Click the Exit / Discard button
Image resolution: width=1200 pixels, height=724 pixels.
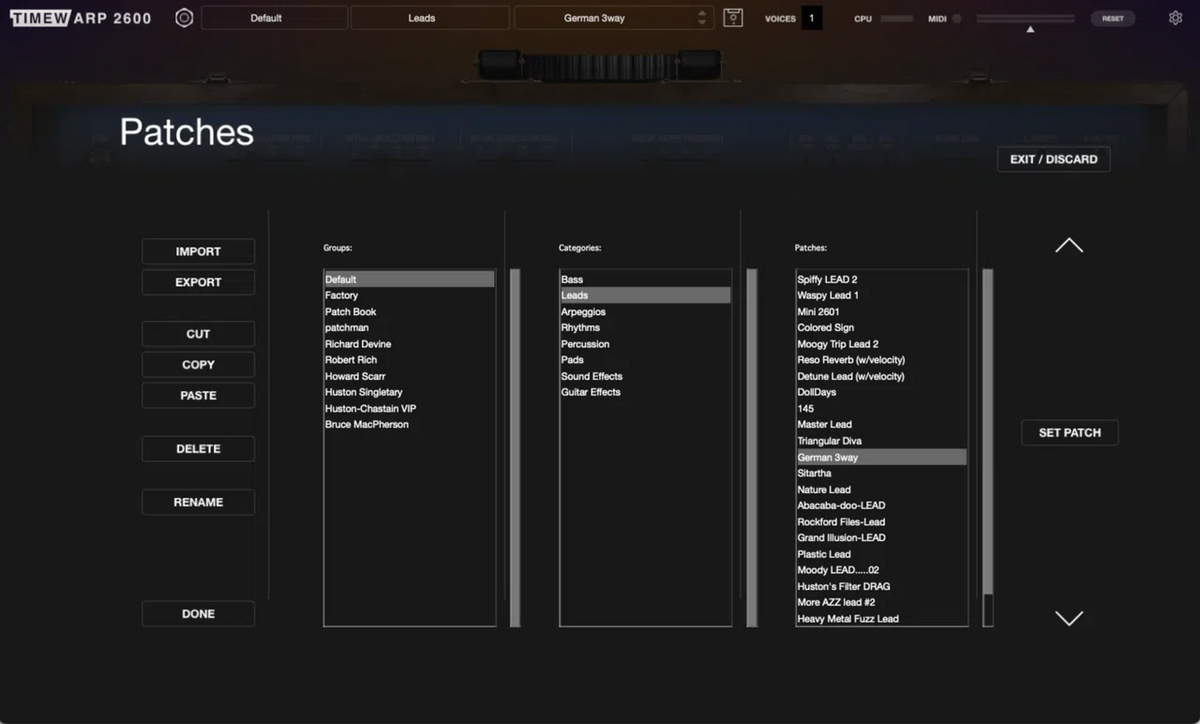pos(1053,159)
